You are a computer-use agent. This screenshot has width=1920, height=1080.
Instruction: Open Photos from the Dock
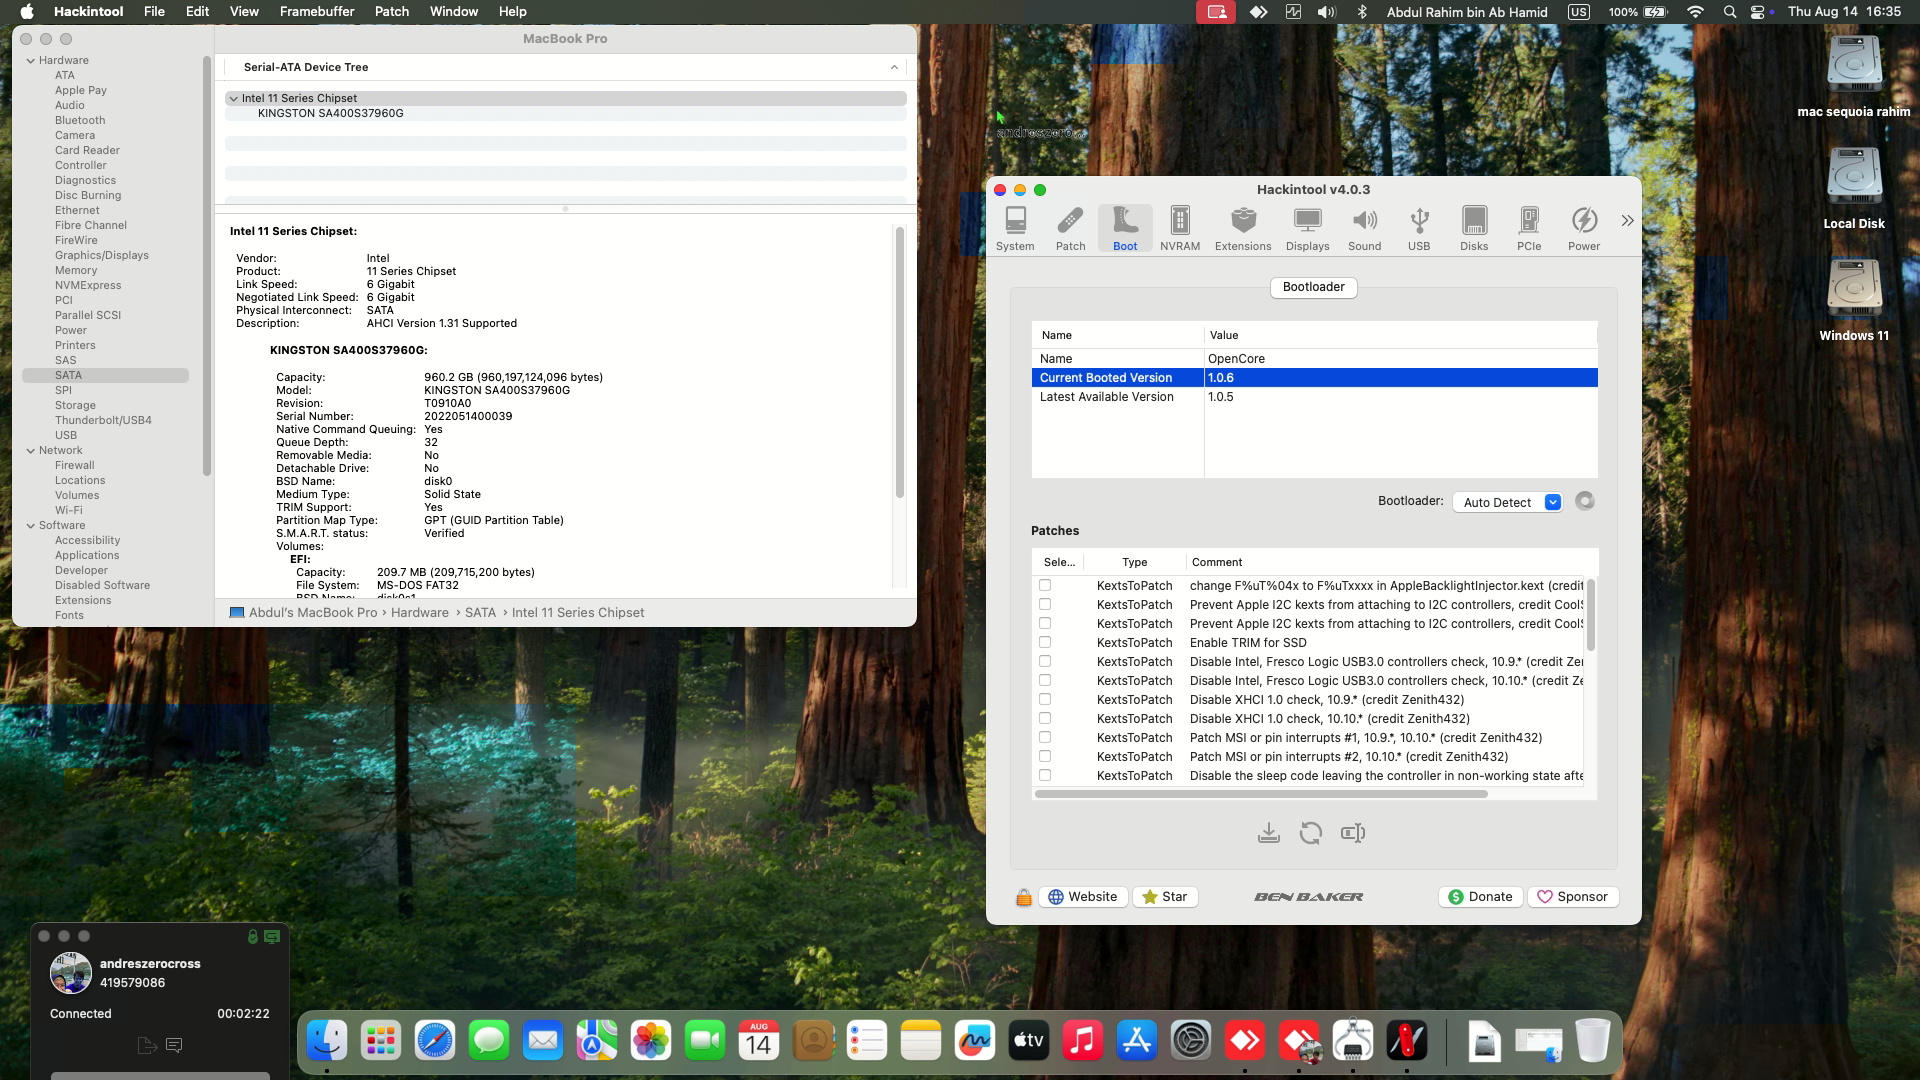(x=651, y=1041)
